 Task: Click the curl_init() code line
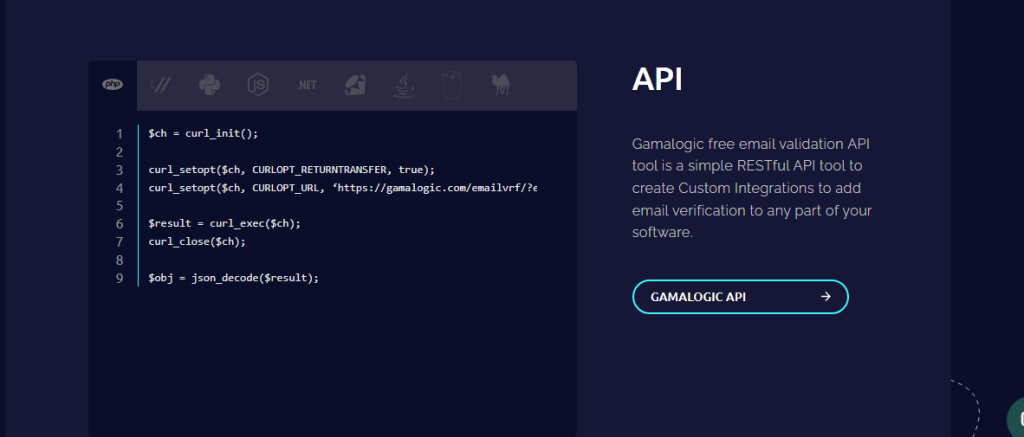point(203,133)
